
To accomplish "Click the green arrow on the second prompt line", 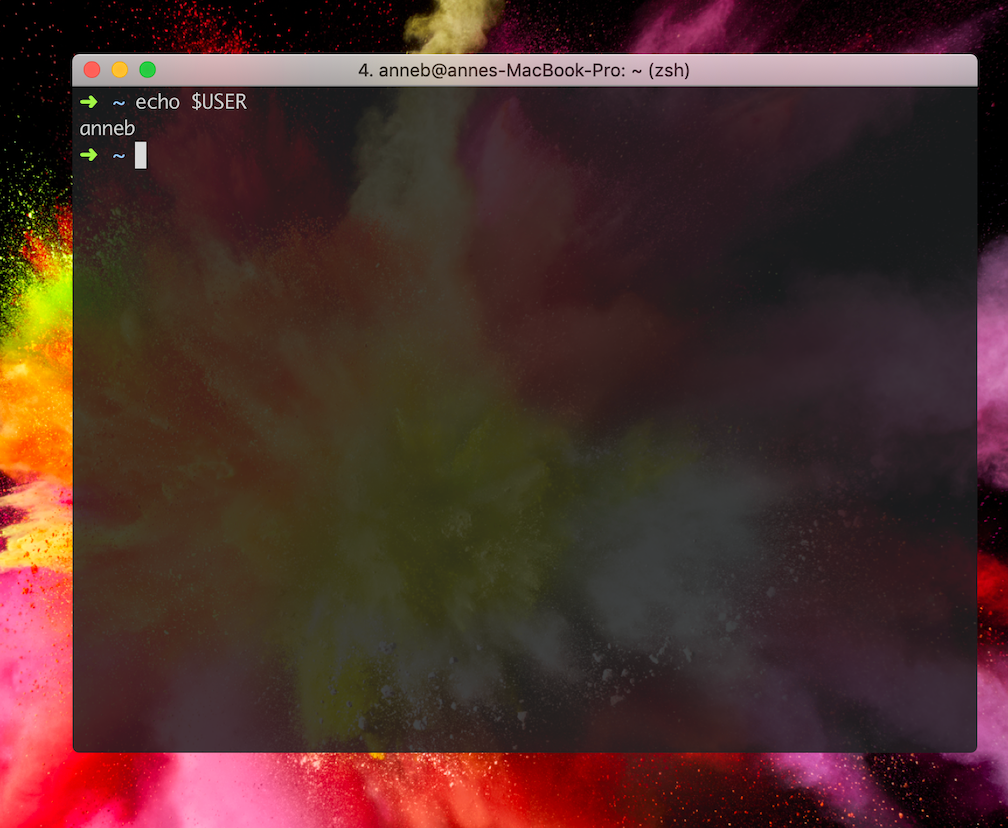I will (x=89, y=155).
